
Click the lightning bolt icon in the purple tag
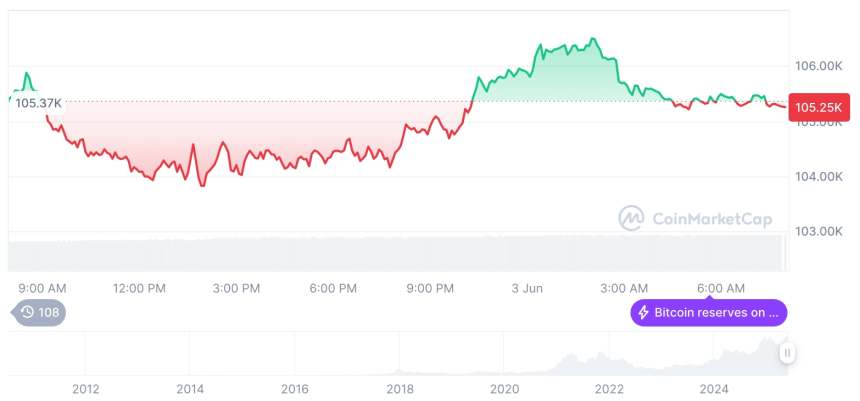[x=644, y=313]
